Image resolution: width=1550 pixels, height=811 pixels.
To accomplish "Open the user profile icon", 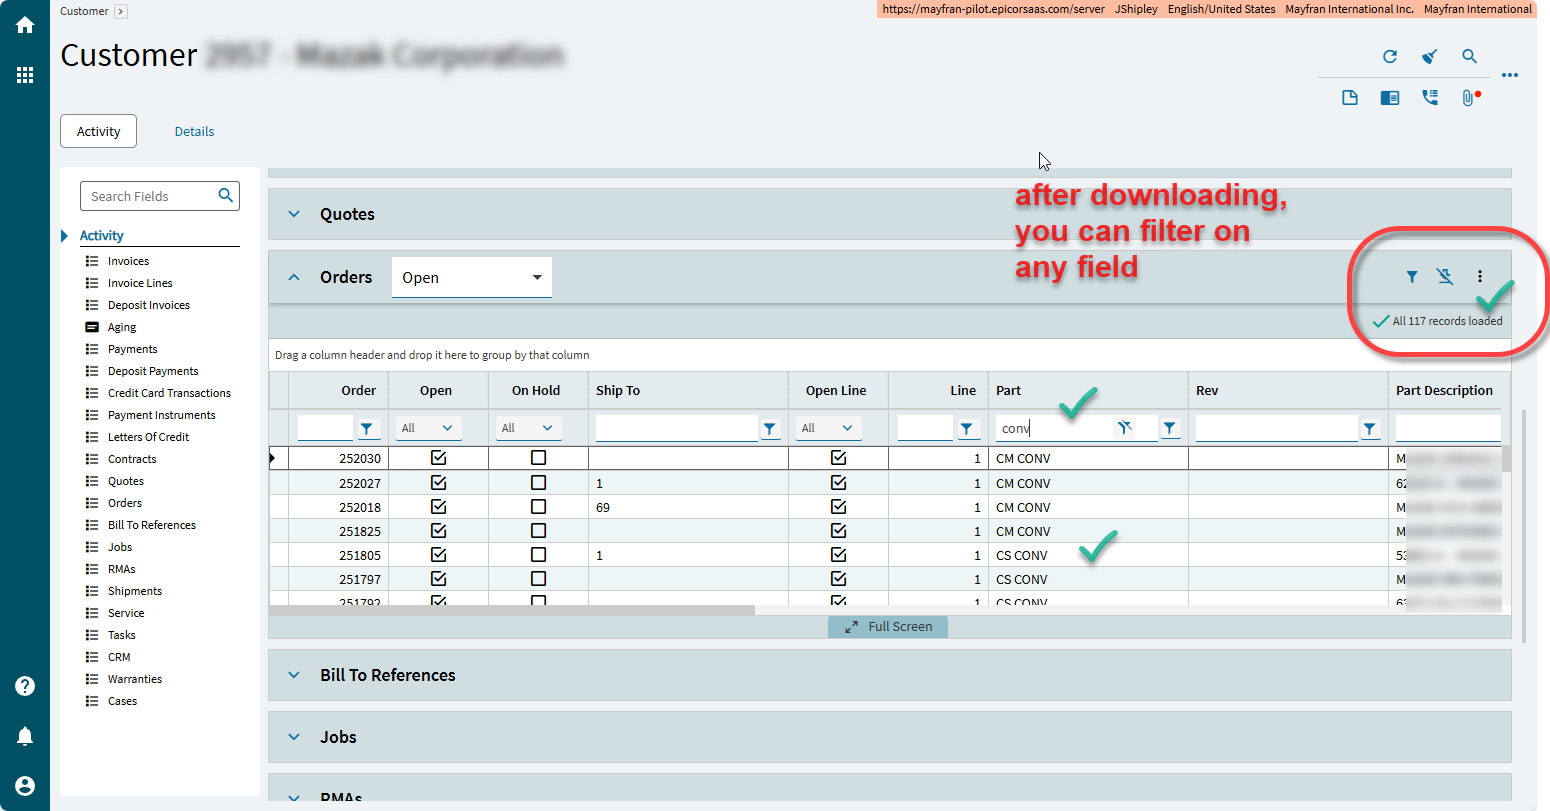I will [25, 786].
